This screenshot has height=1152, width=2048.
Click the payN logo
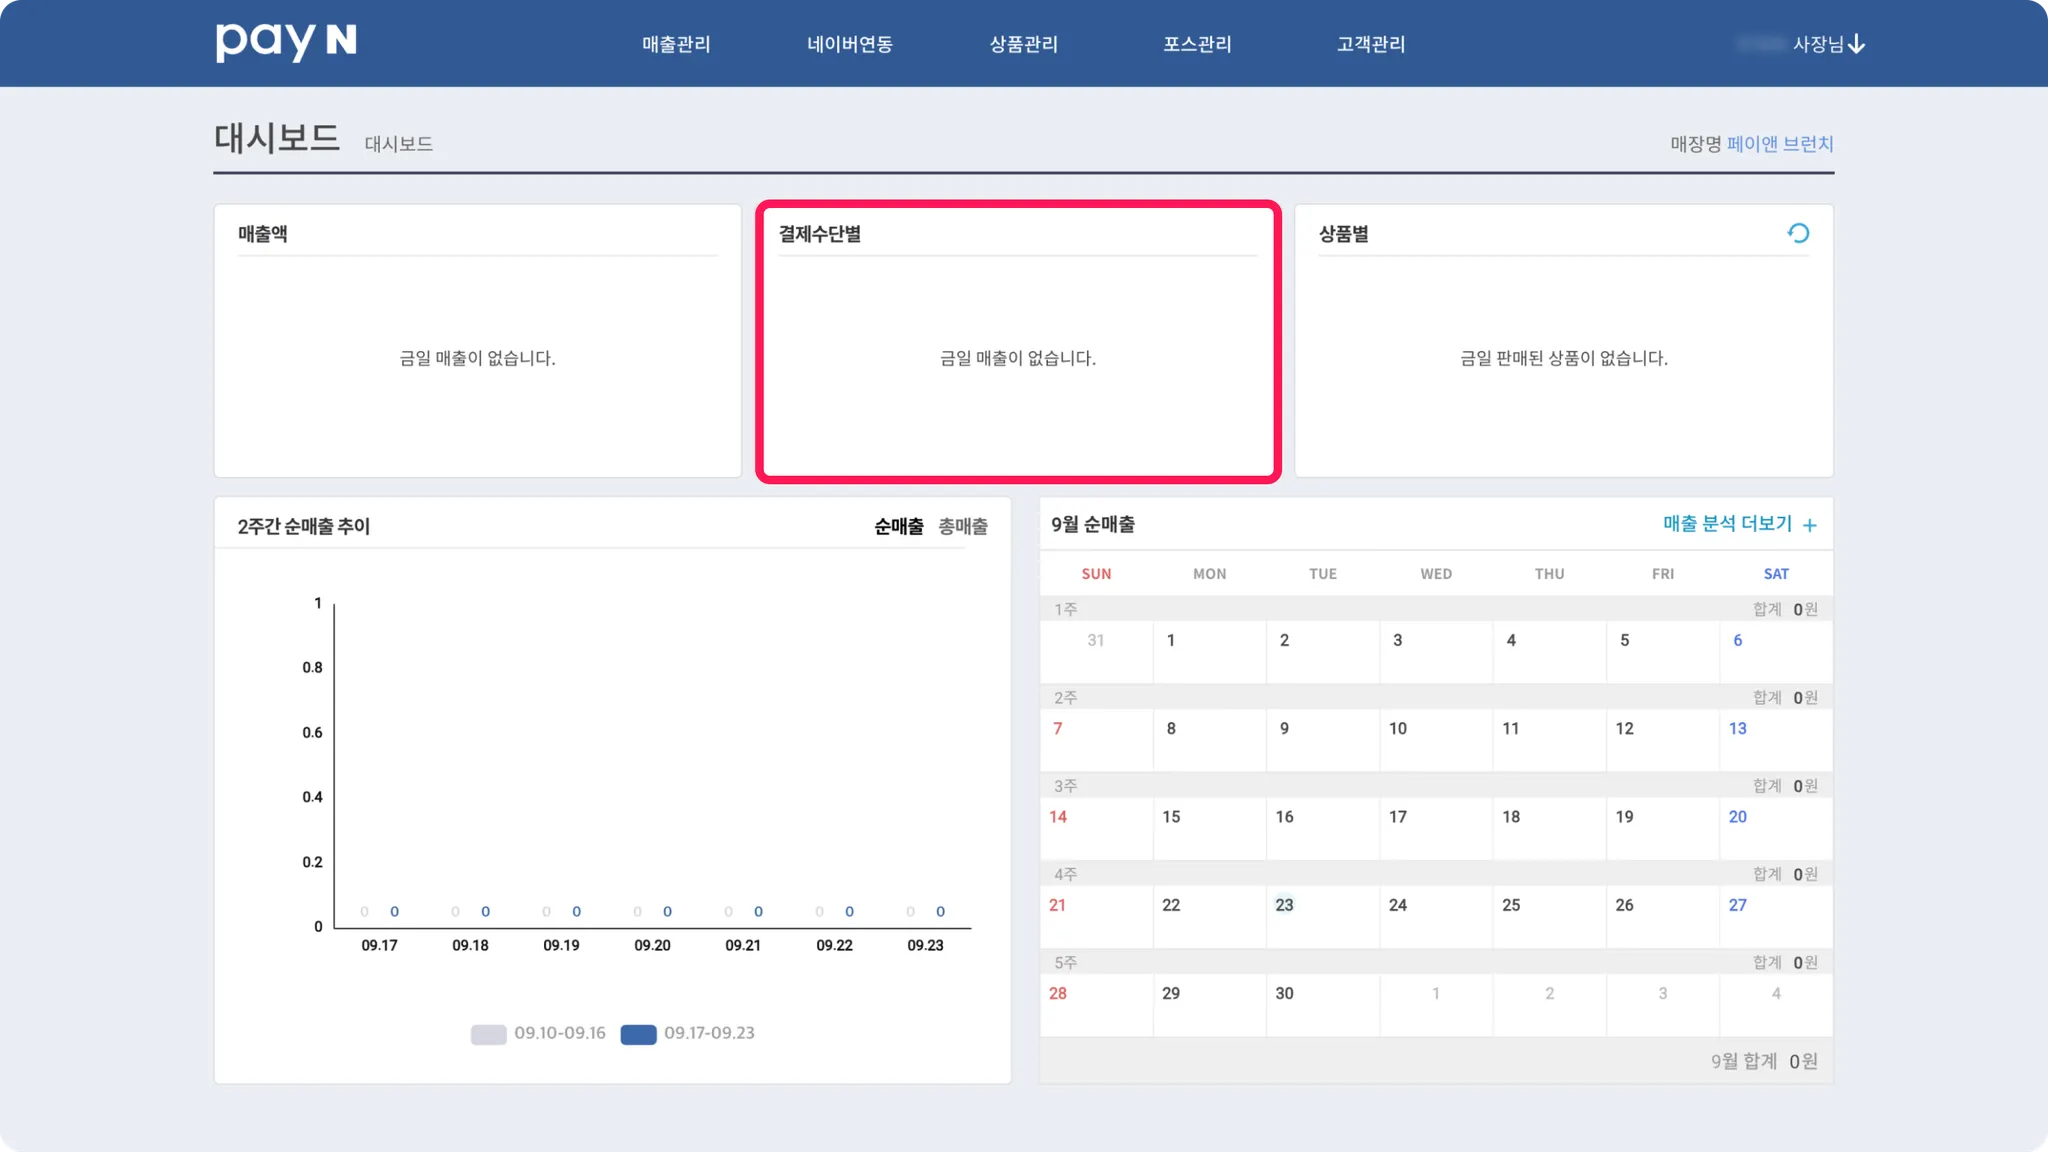pos(286,42)
